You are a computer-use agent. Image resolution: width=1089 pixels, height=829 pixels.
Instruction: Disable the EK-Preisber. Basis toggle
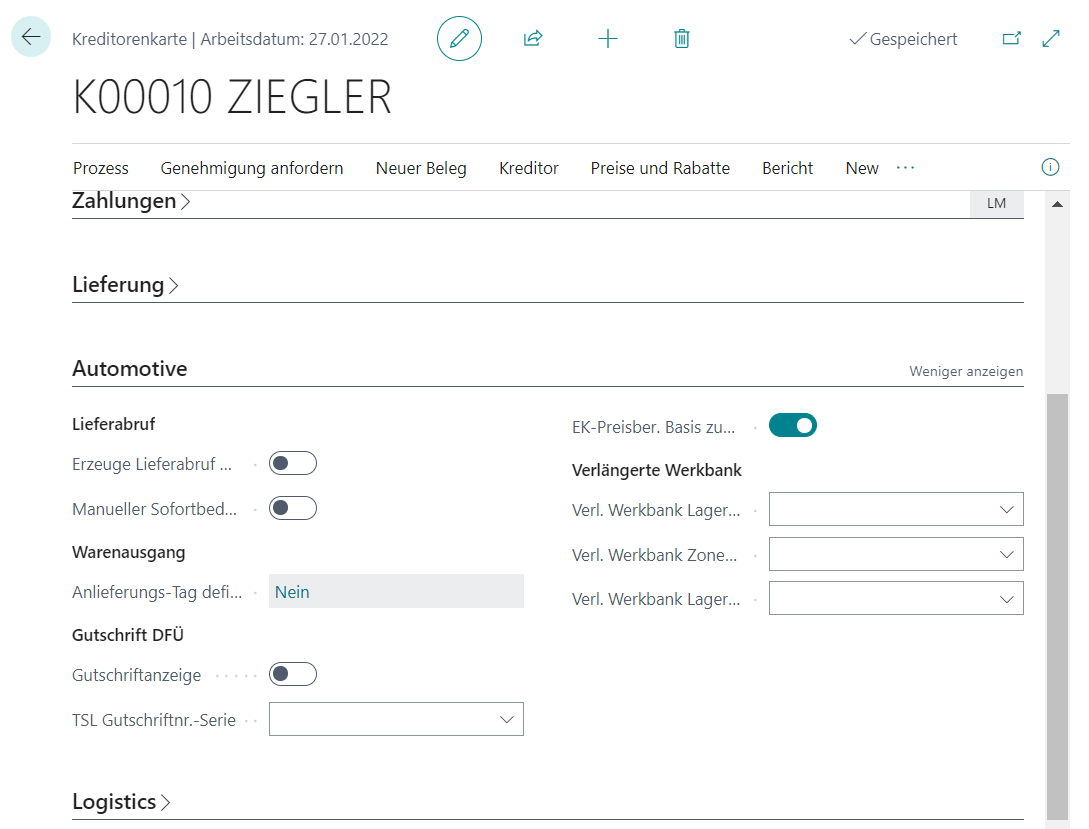coord(792,426)
